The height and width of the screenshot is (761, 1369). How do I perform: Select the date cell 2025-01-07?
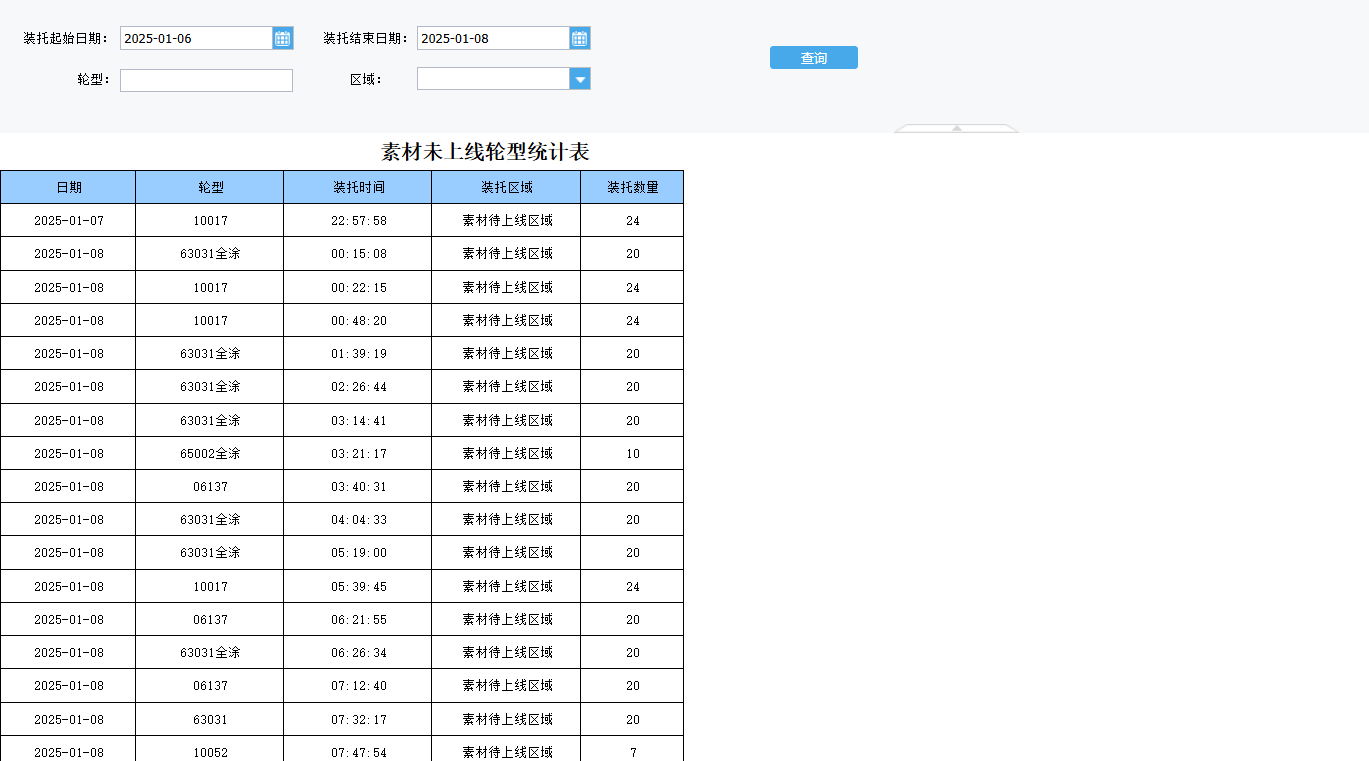click(69, 221)
